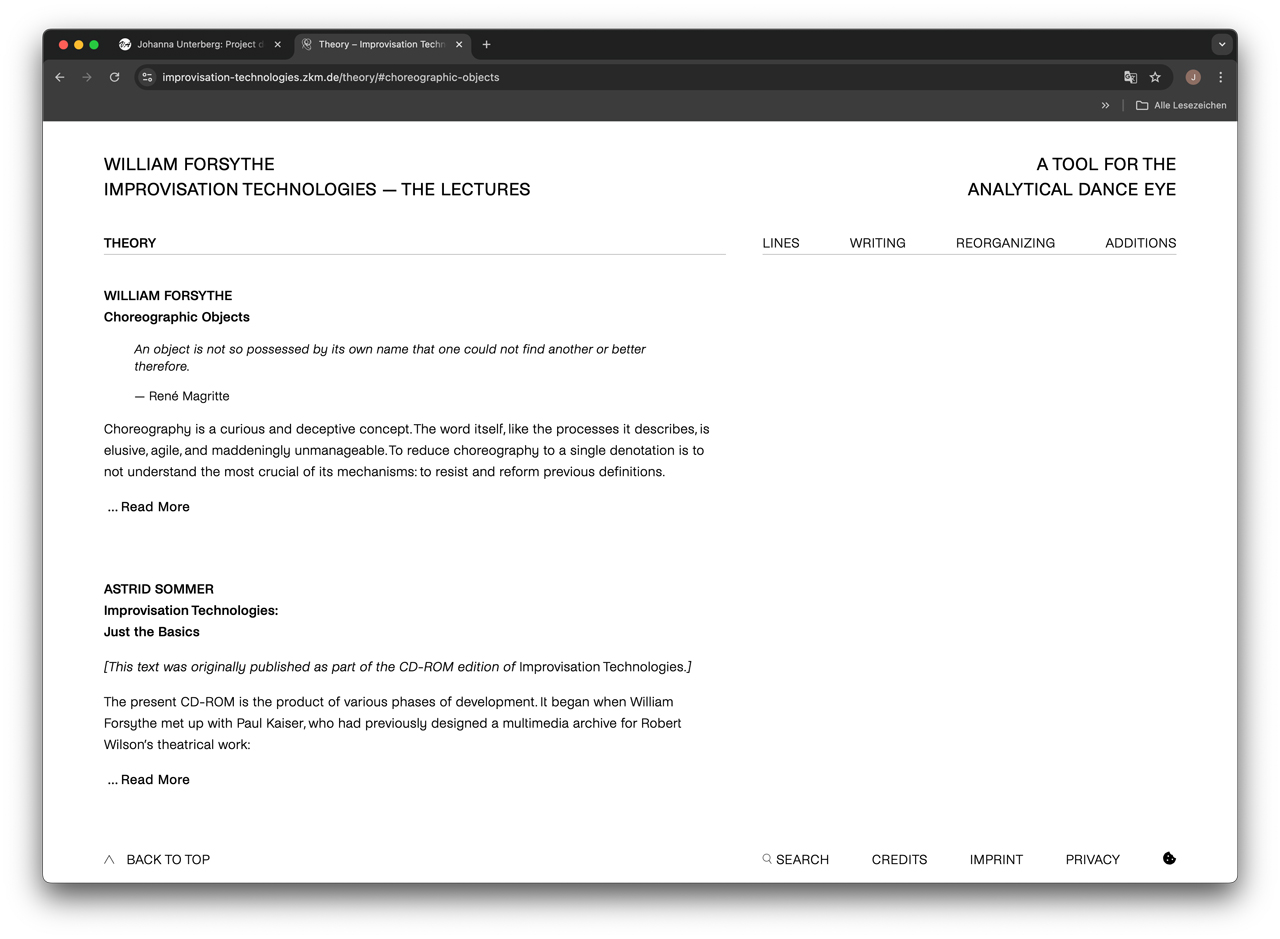Click Read More under Choreographic Objects
This screenshot has width=1280, height=939.
coord(148,507)
